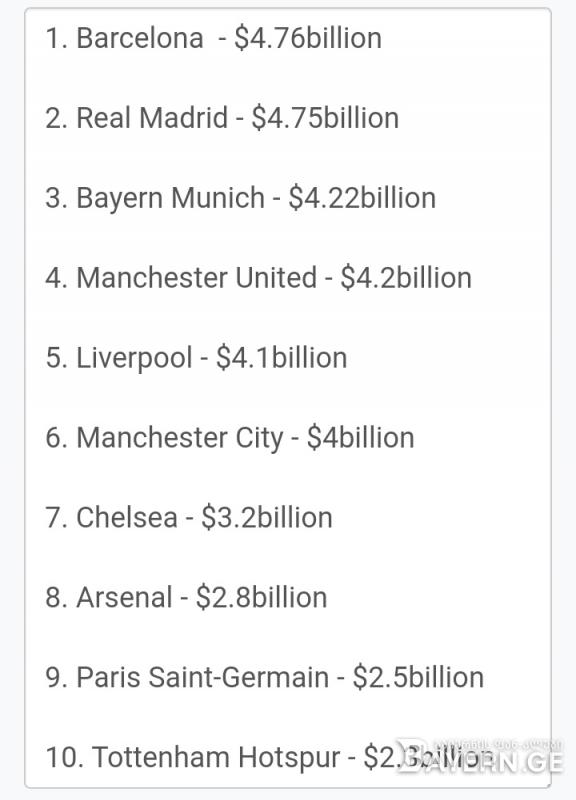This screenshot has height=800, width=576.
Task: Select the Manchester City $4billion entry
Action: pyautogui.click(x=230, y=438)
